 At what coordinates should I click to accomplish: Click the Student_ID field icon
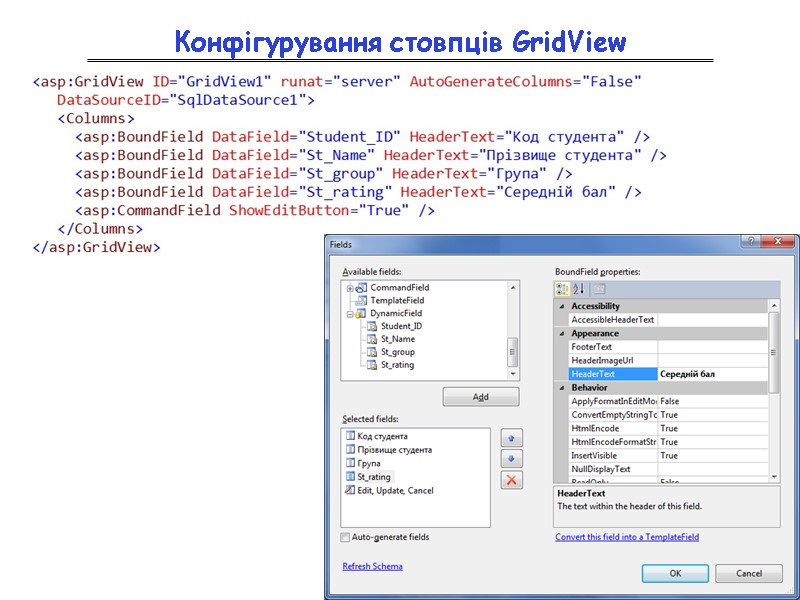point(372,326)
